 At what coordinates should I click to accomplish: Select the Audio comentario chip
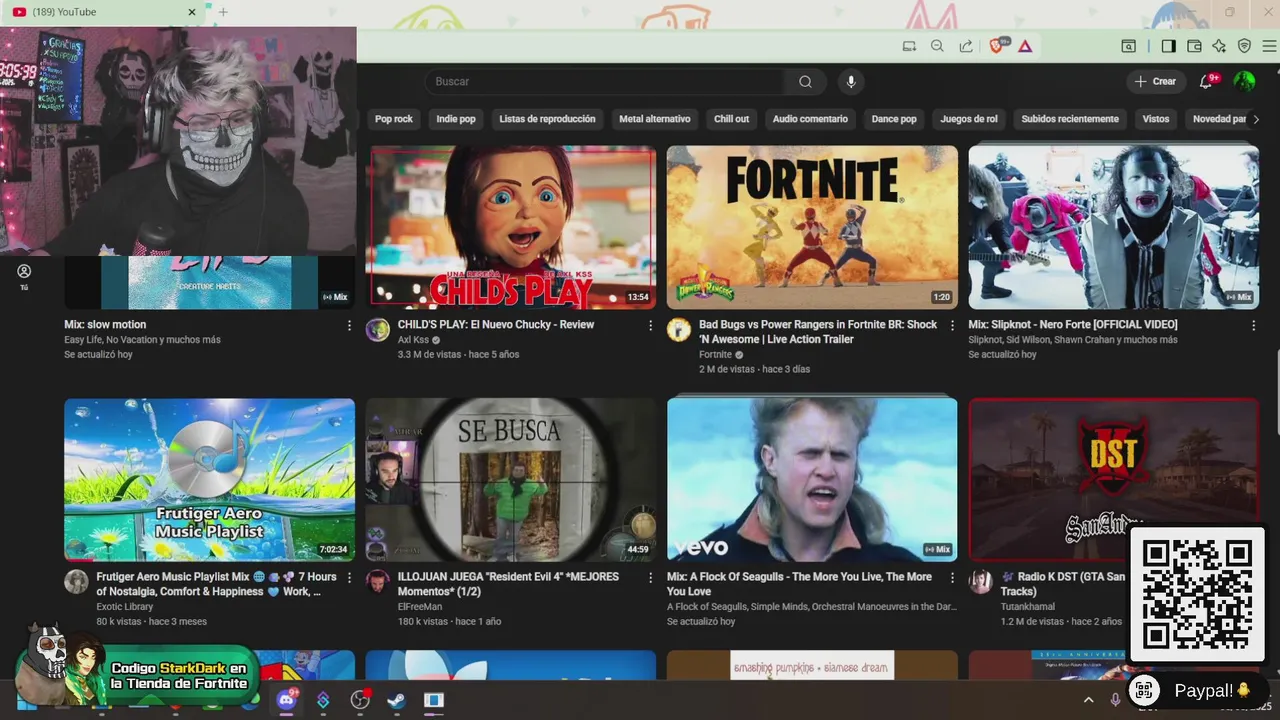pos(810,119)
